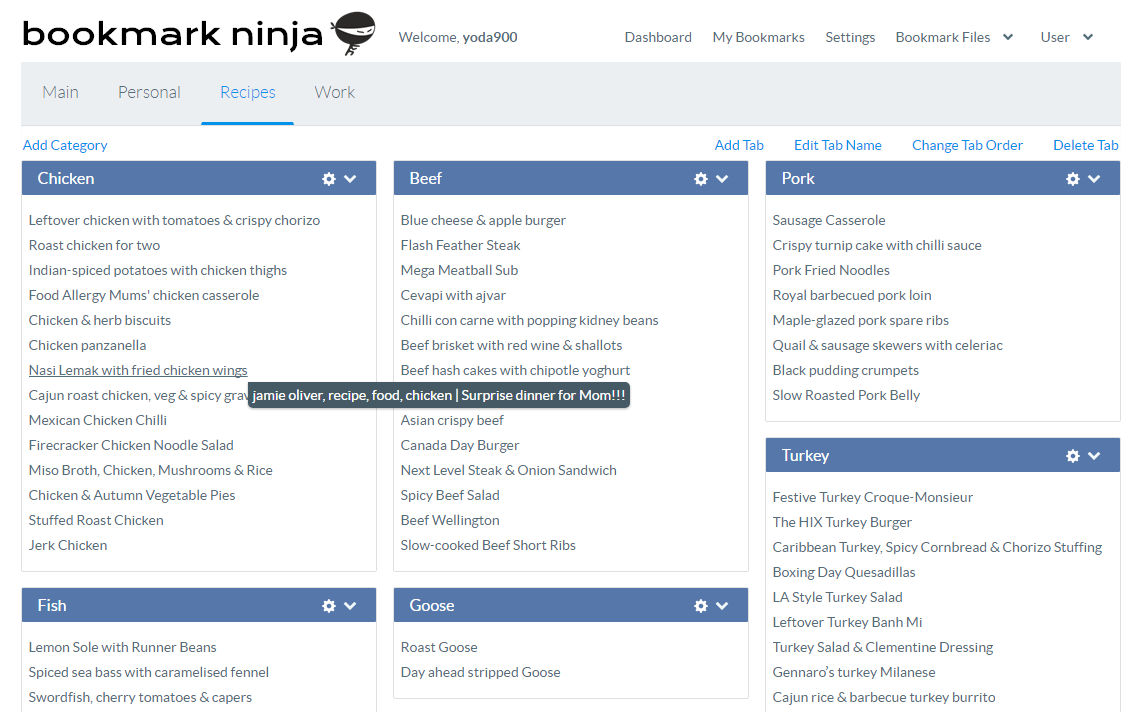Click the Delete Tab link

(1085, 145)
